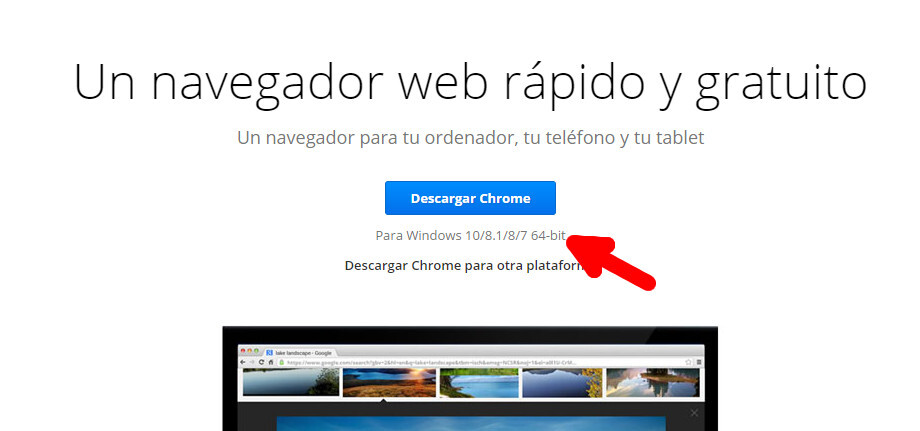
Task: Click the back arrow in the laptop browser
Action: 243,362
